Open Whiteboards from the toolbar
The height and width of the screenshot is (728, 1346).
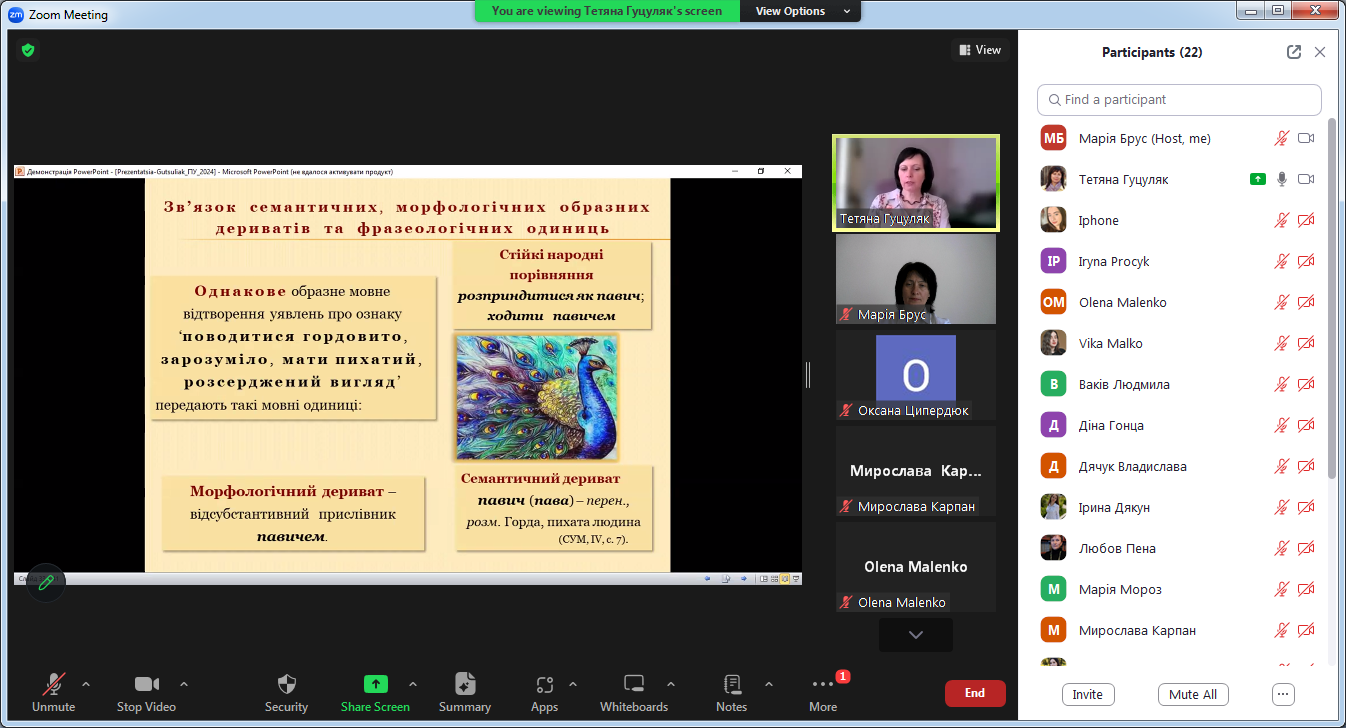pyautogui.click(x=633, y=685)
